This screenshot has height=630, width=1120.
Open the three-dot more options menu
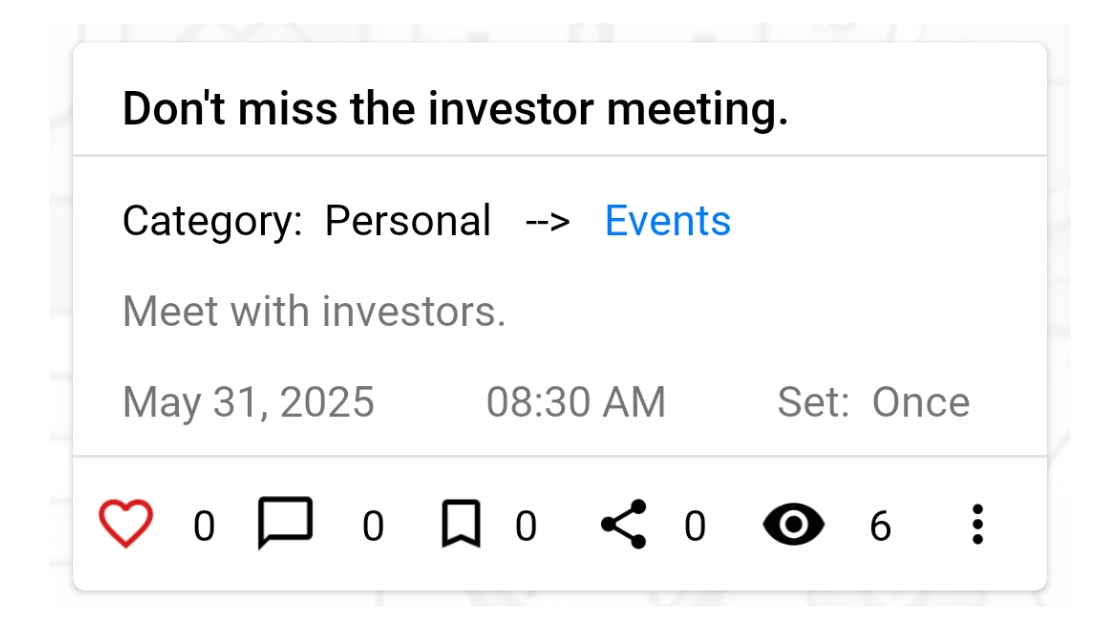977,525
